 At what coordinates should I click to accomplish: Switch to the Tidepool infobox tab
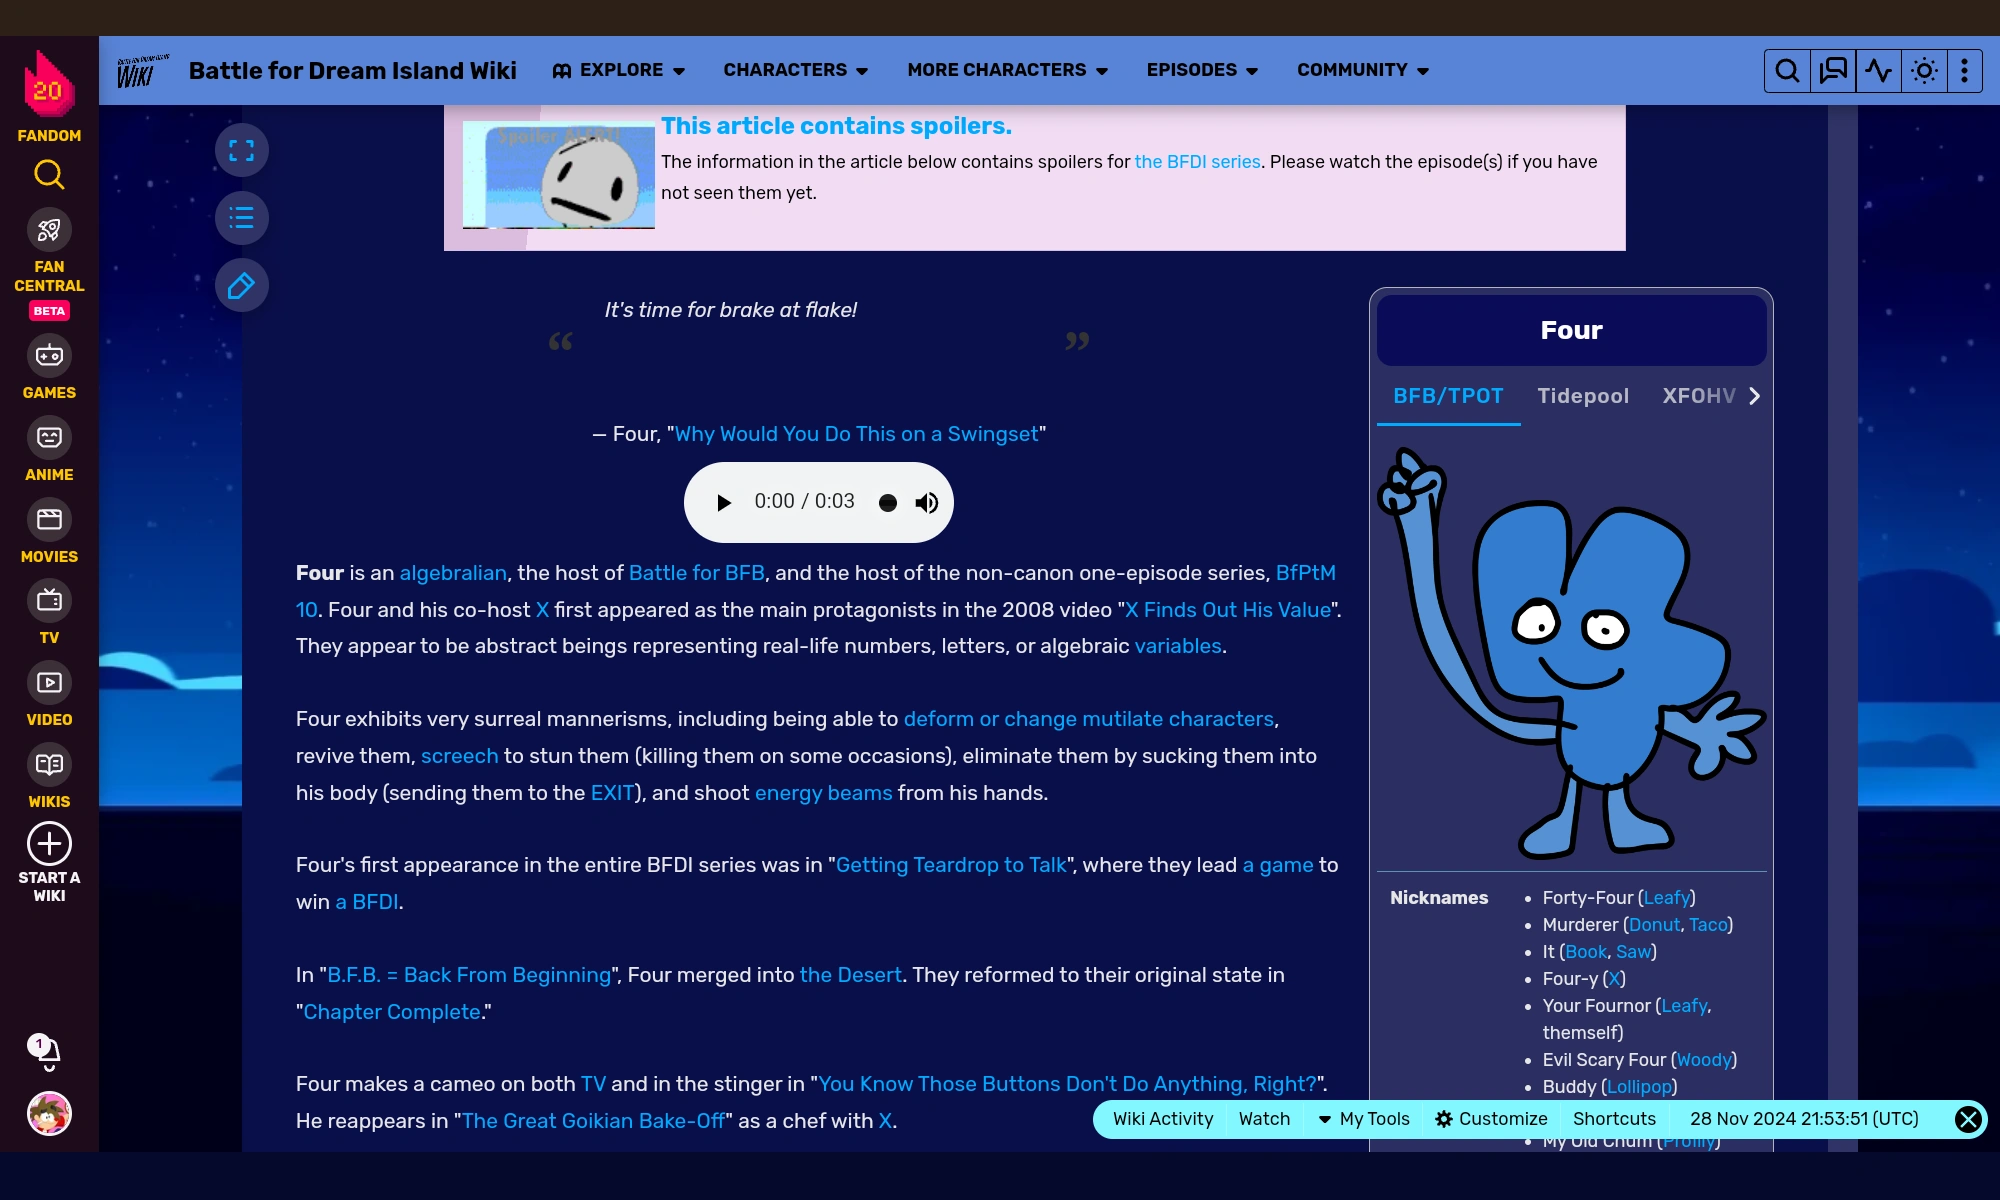coord(1582,396)
